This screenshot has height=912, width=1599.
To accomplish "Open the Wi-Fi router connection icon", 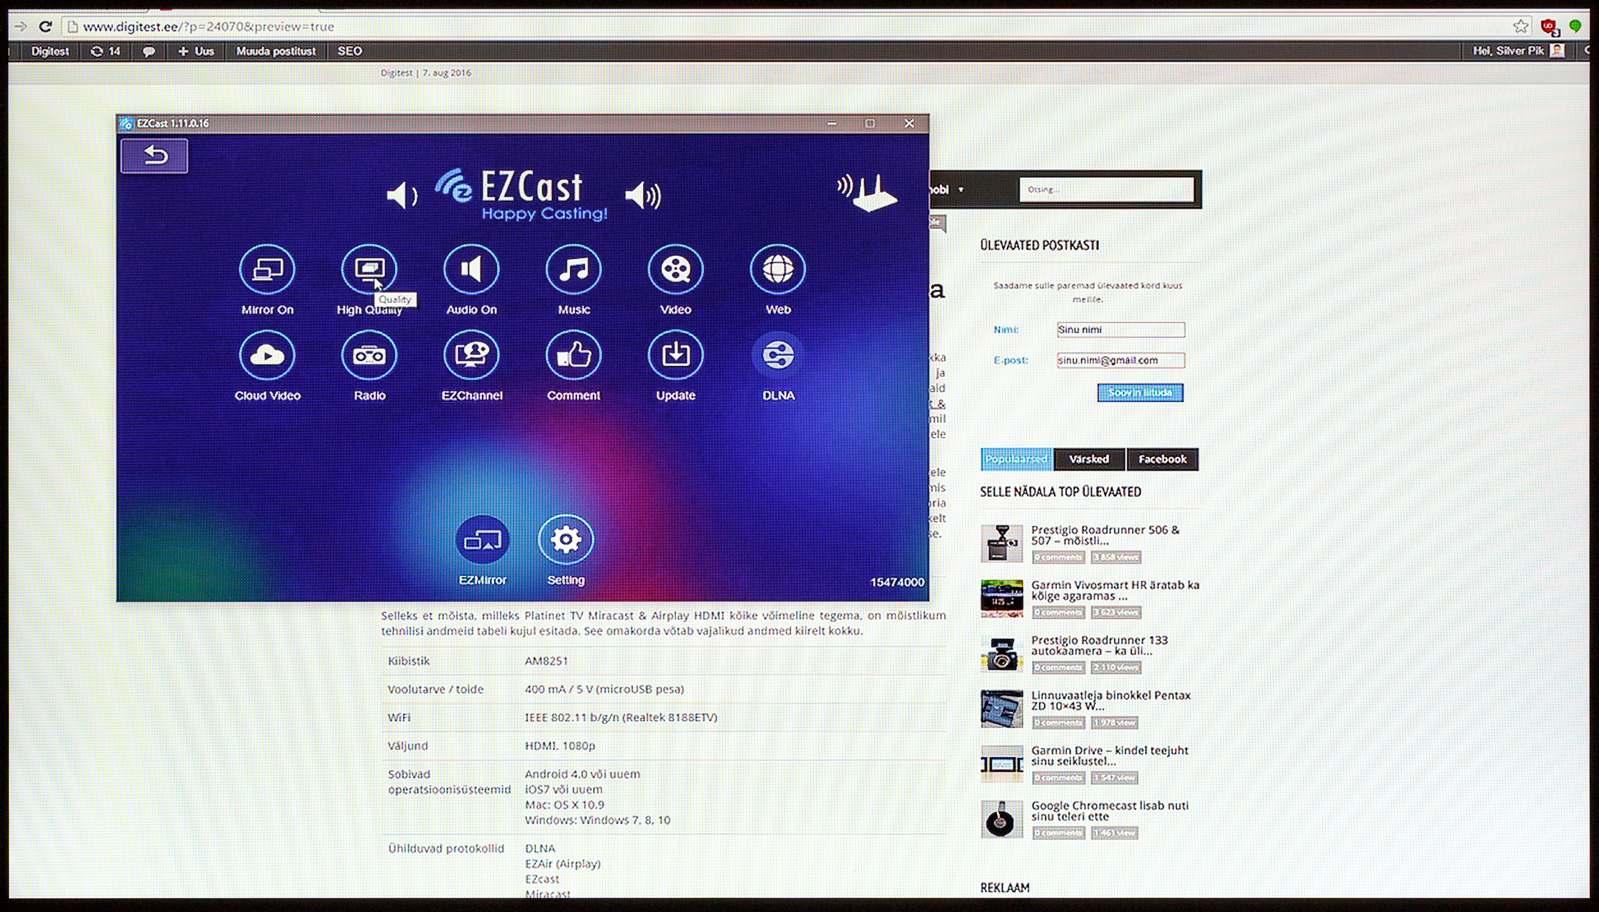I will 867,191.
